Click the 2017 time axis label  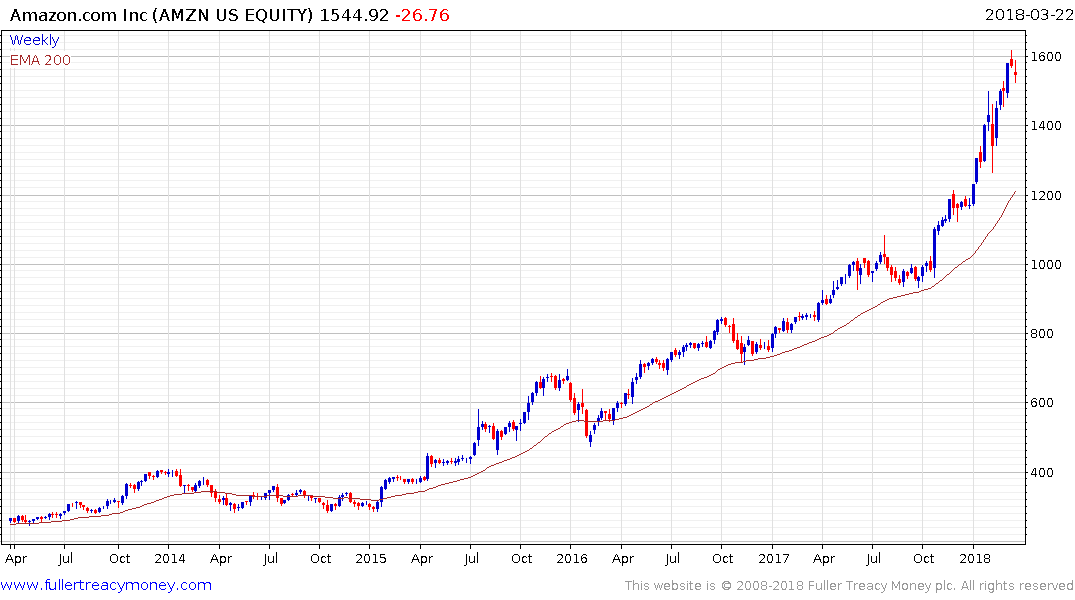(773, 558)
